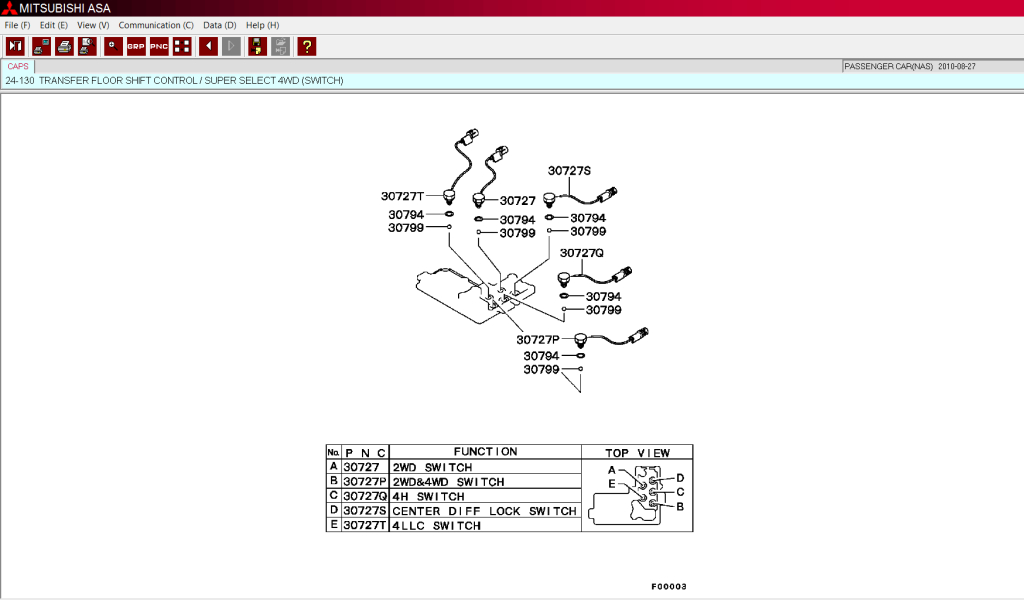
Task: Click the magnifier zoom toolbar icon
Action: [113, 46]
